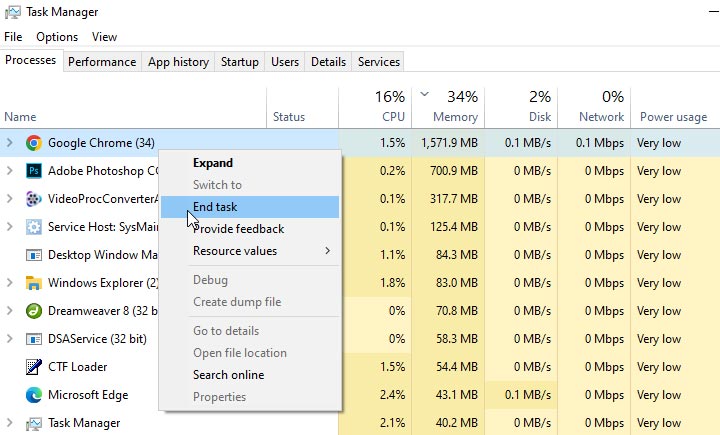This screenshot has width=720, height=435.
Task: Click the VideoProcConverter process icon
Action: [34, 199]
